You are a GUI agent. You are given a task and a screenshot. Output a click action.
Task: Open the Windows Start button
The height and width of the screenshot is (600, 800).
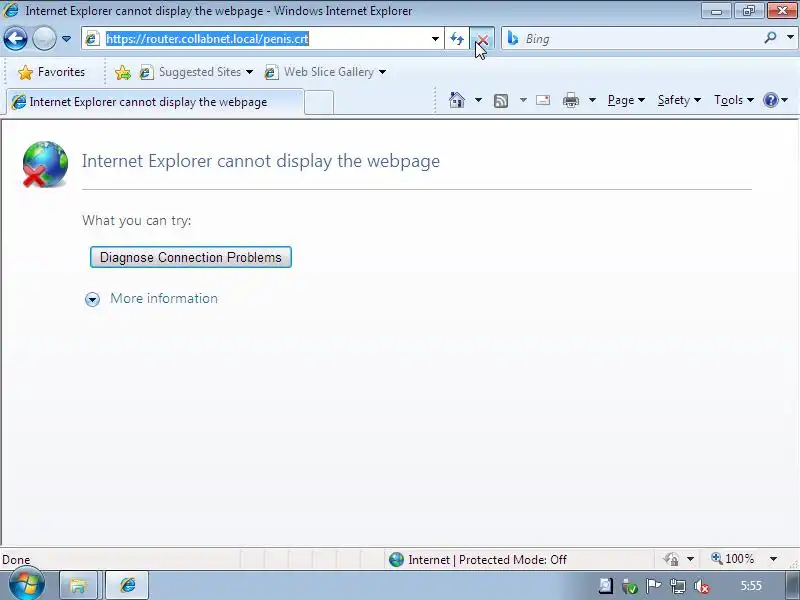26,584
